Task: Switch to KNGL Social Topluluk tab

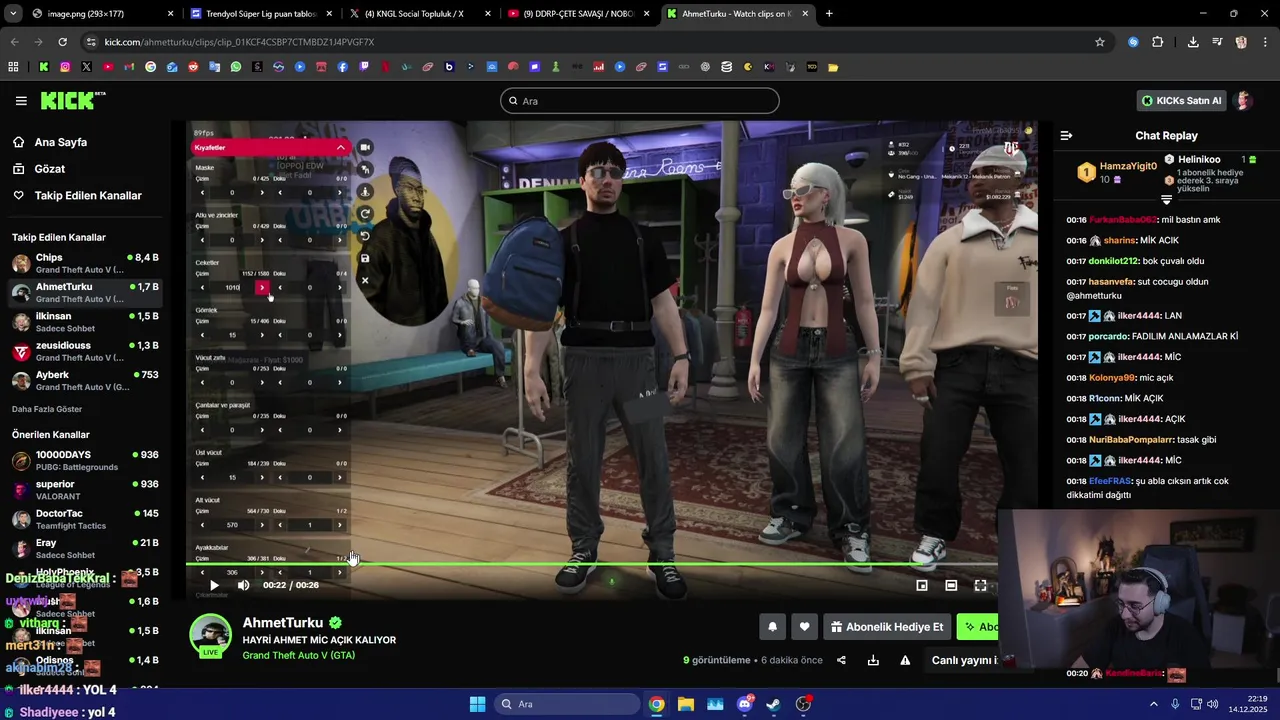Action: tap(420, 14)
